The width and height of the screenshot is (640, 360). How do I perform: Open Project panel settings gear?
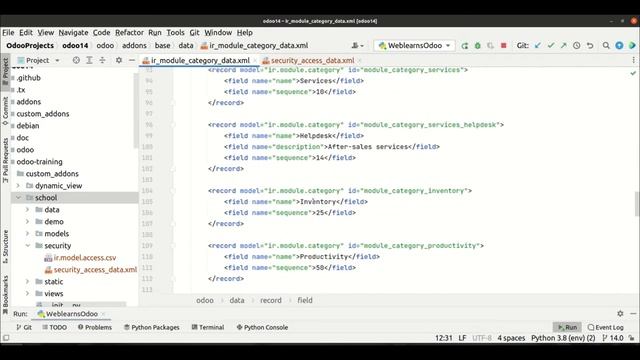click(119, 60)
